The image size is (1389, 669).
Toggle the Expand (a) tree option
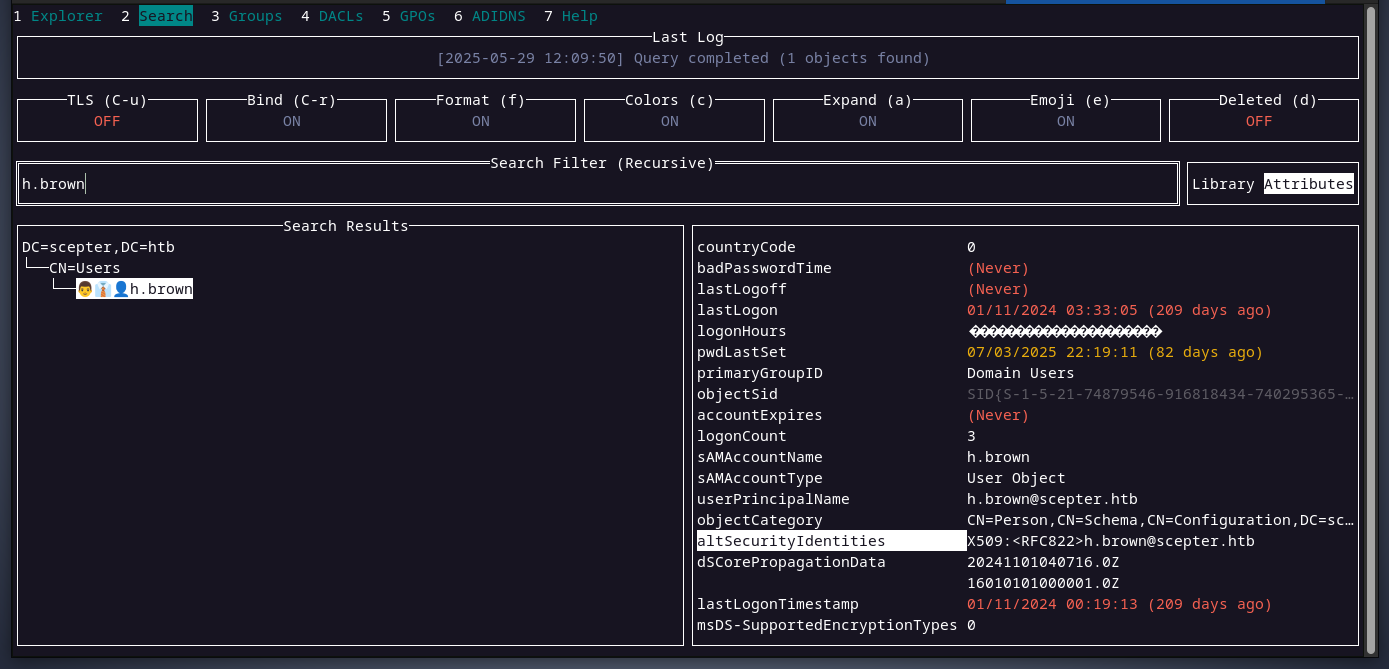[x=867, y=121]
